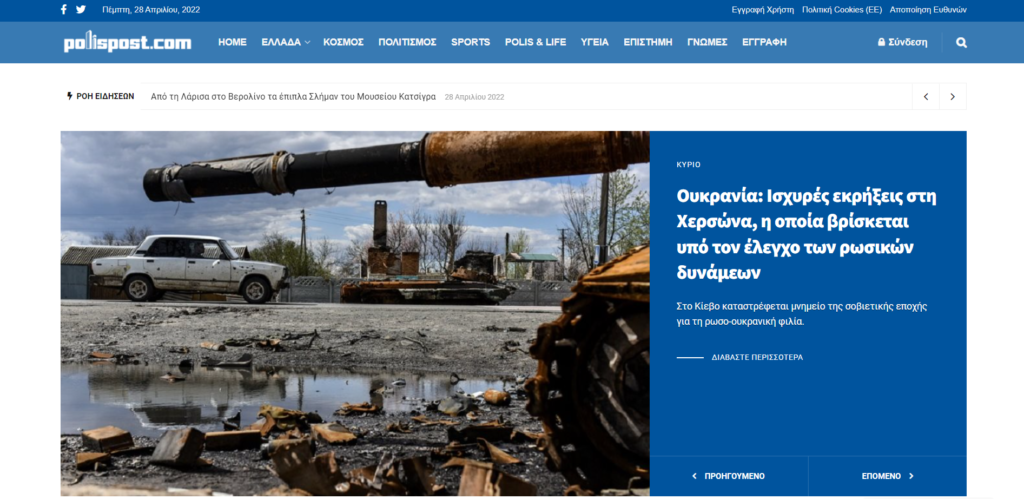Show next news ticker item
Viewport: 1024px width, 499px height.
(952, 97)
